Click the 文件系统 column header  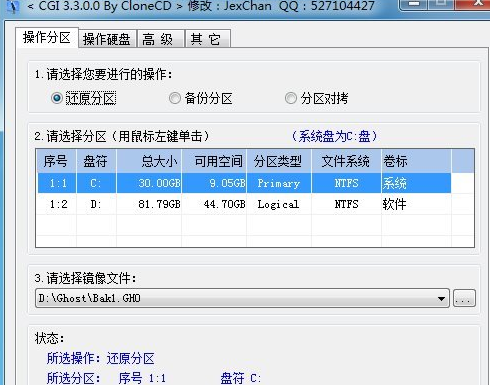point(346,161)
